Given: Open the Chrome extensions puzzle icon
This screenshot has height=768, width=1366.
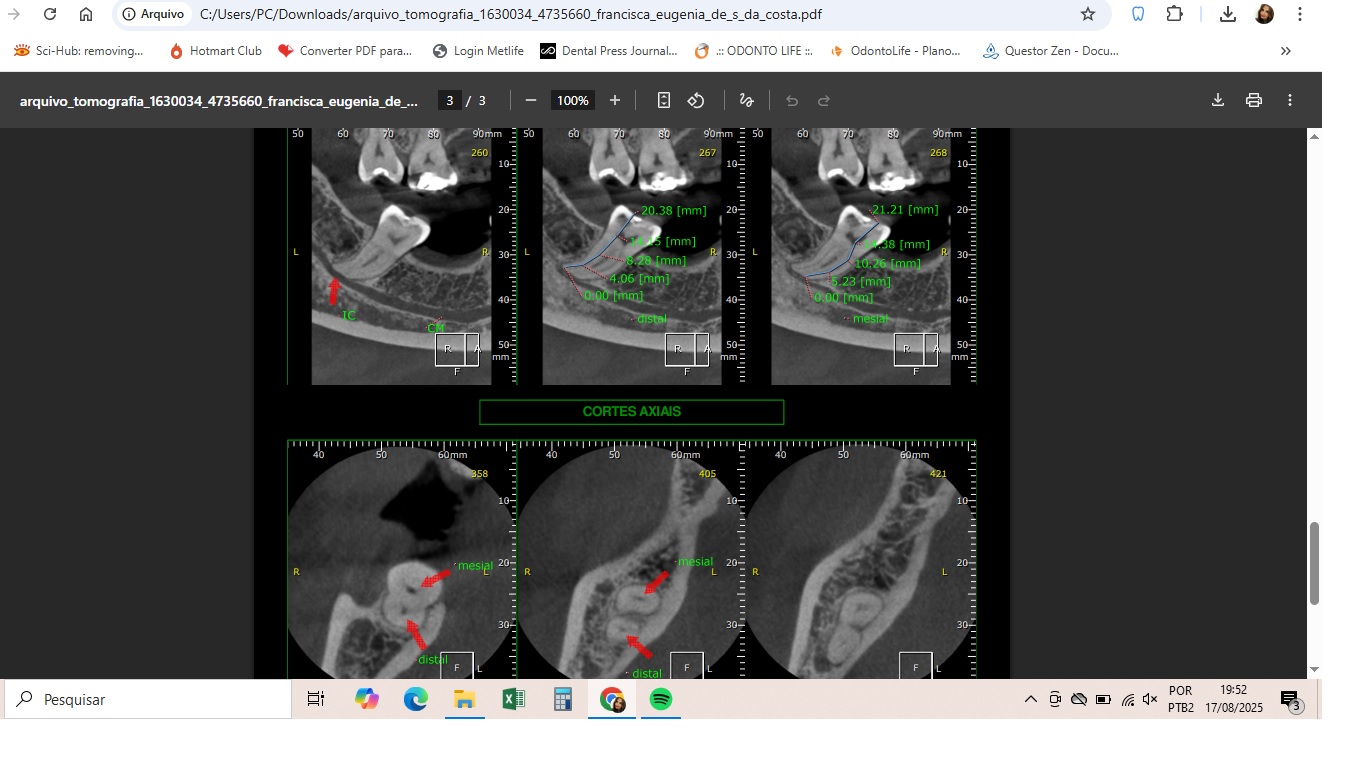Looking at the screenshot, I should pos(1175,14).
